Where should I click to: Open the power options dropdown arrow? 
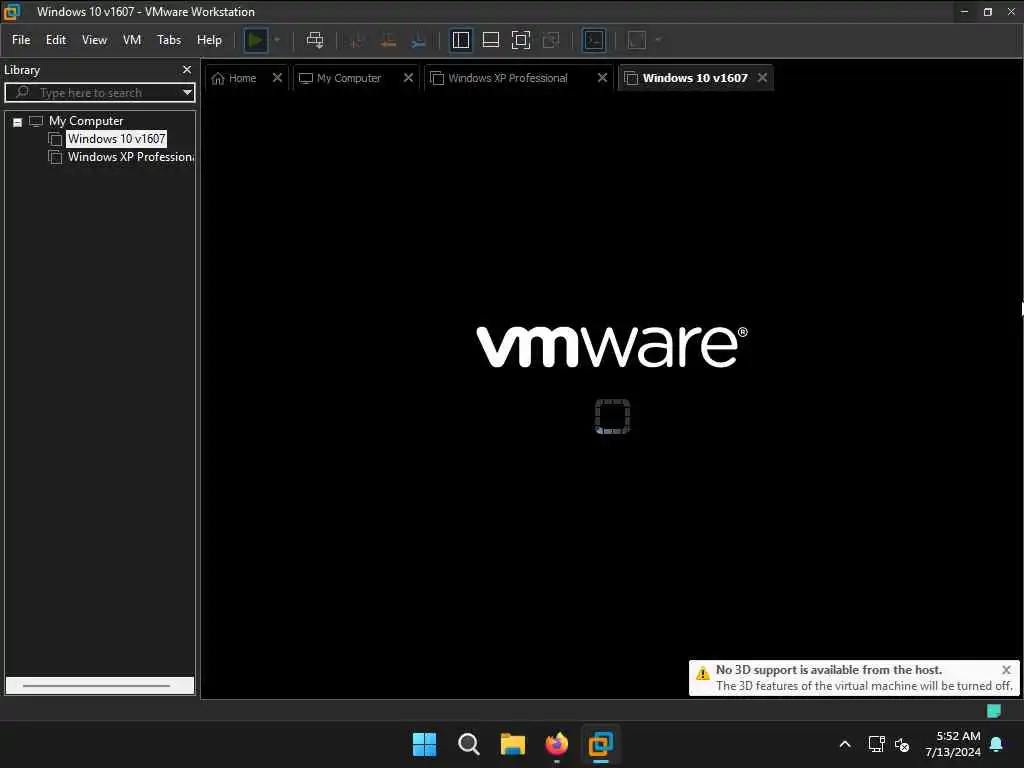277,40
